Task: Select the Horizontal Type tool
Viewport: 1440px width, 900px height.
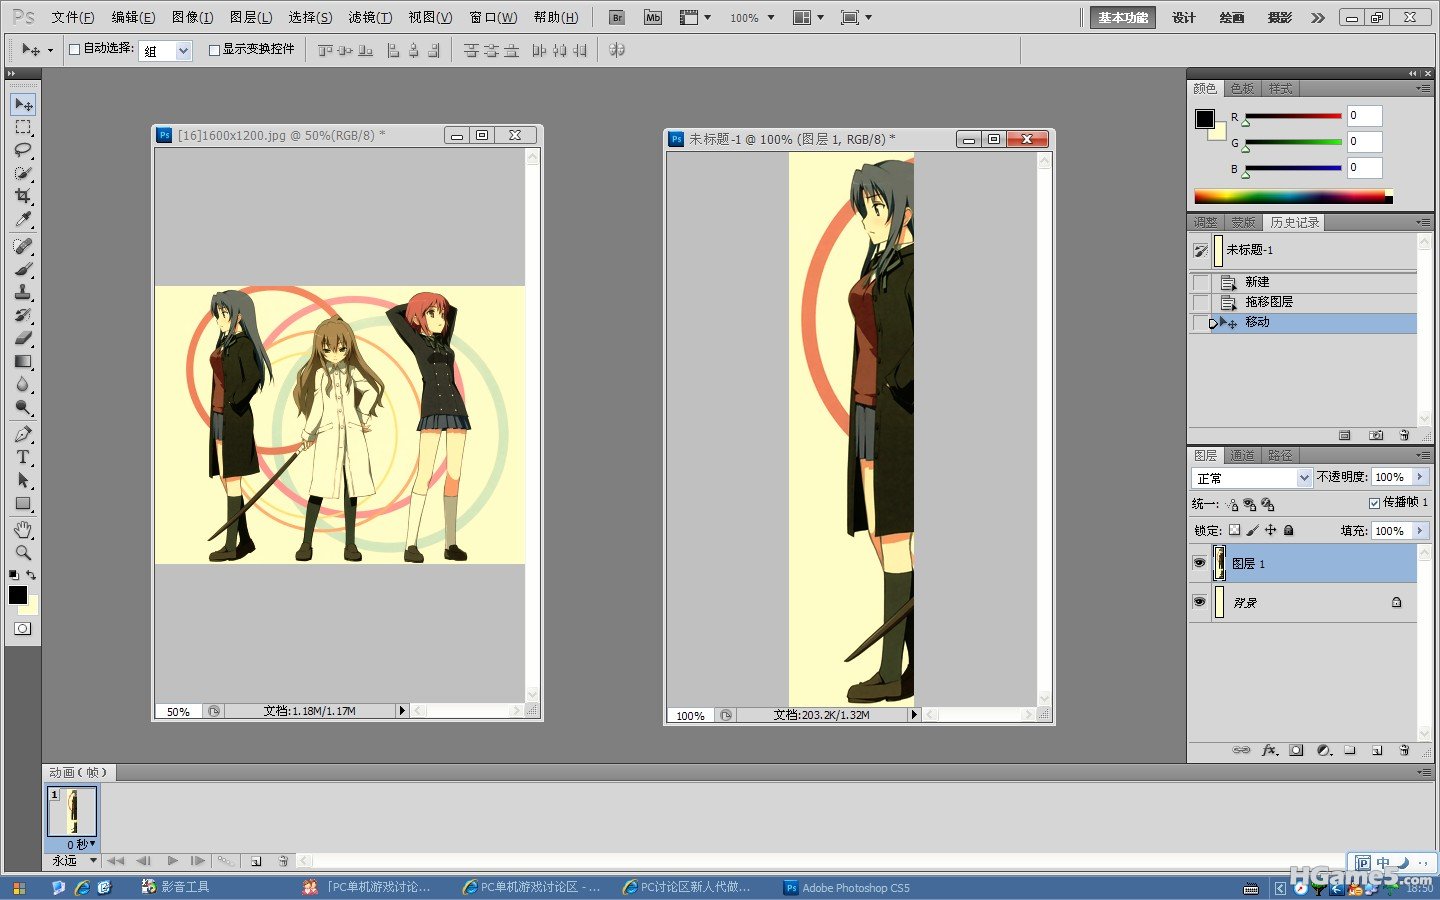Action: 23,457
